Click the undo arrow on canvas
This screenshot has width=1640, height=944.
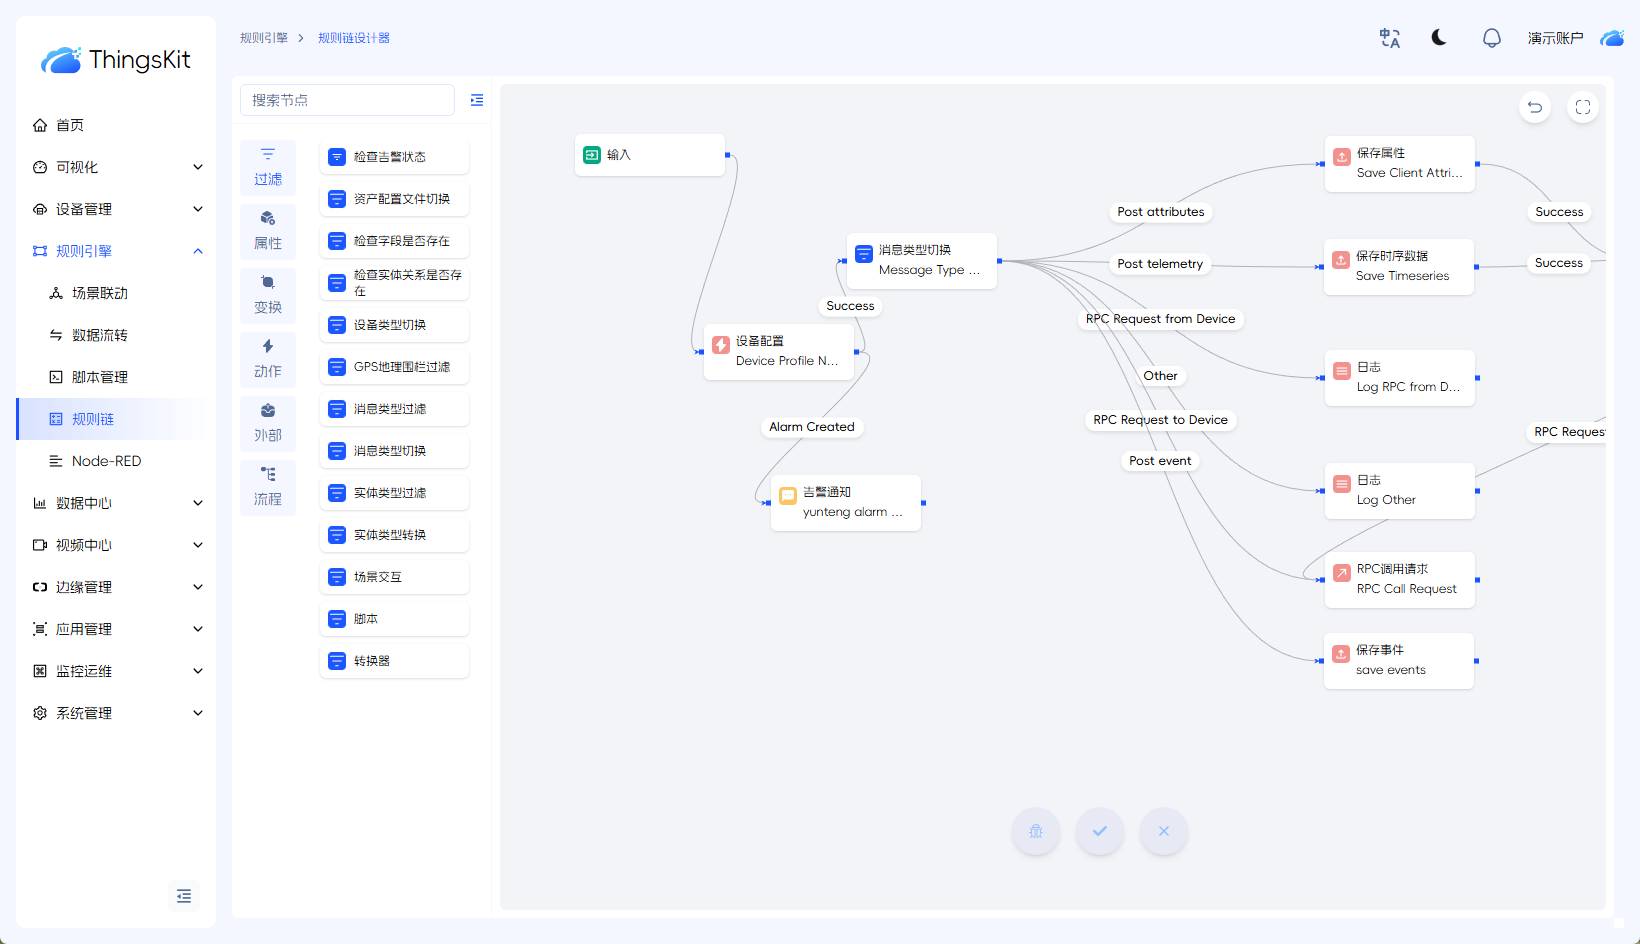coord(1535,107)
